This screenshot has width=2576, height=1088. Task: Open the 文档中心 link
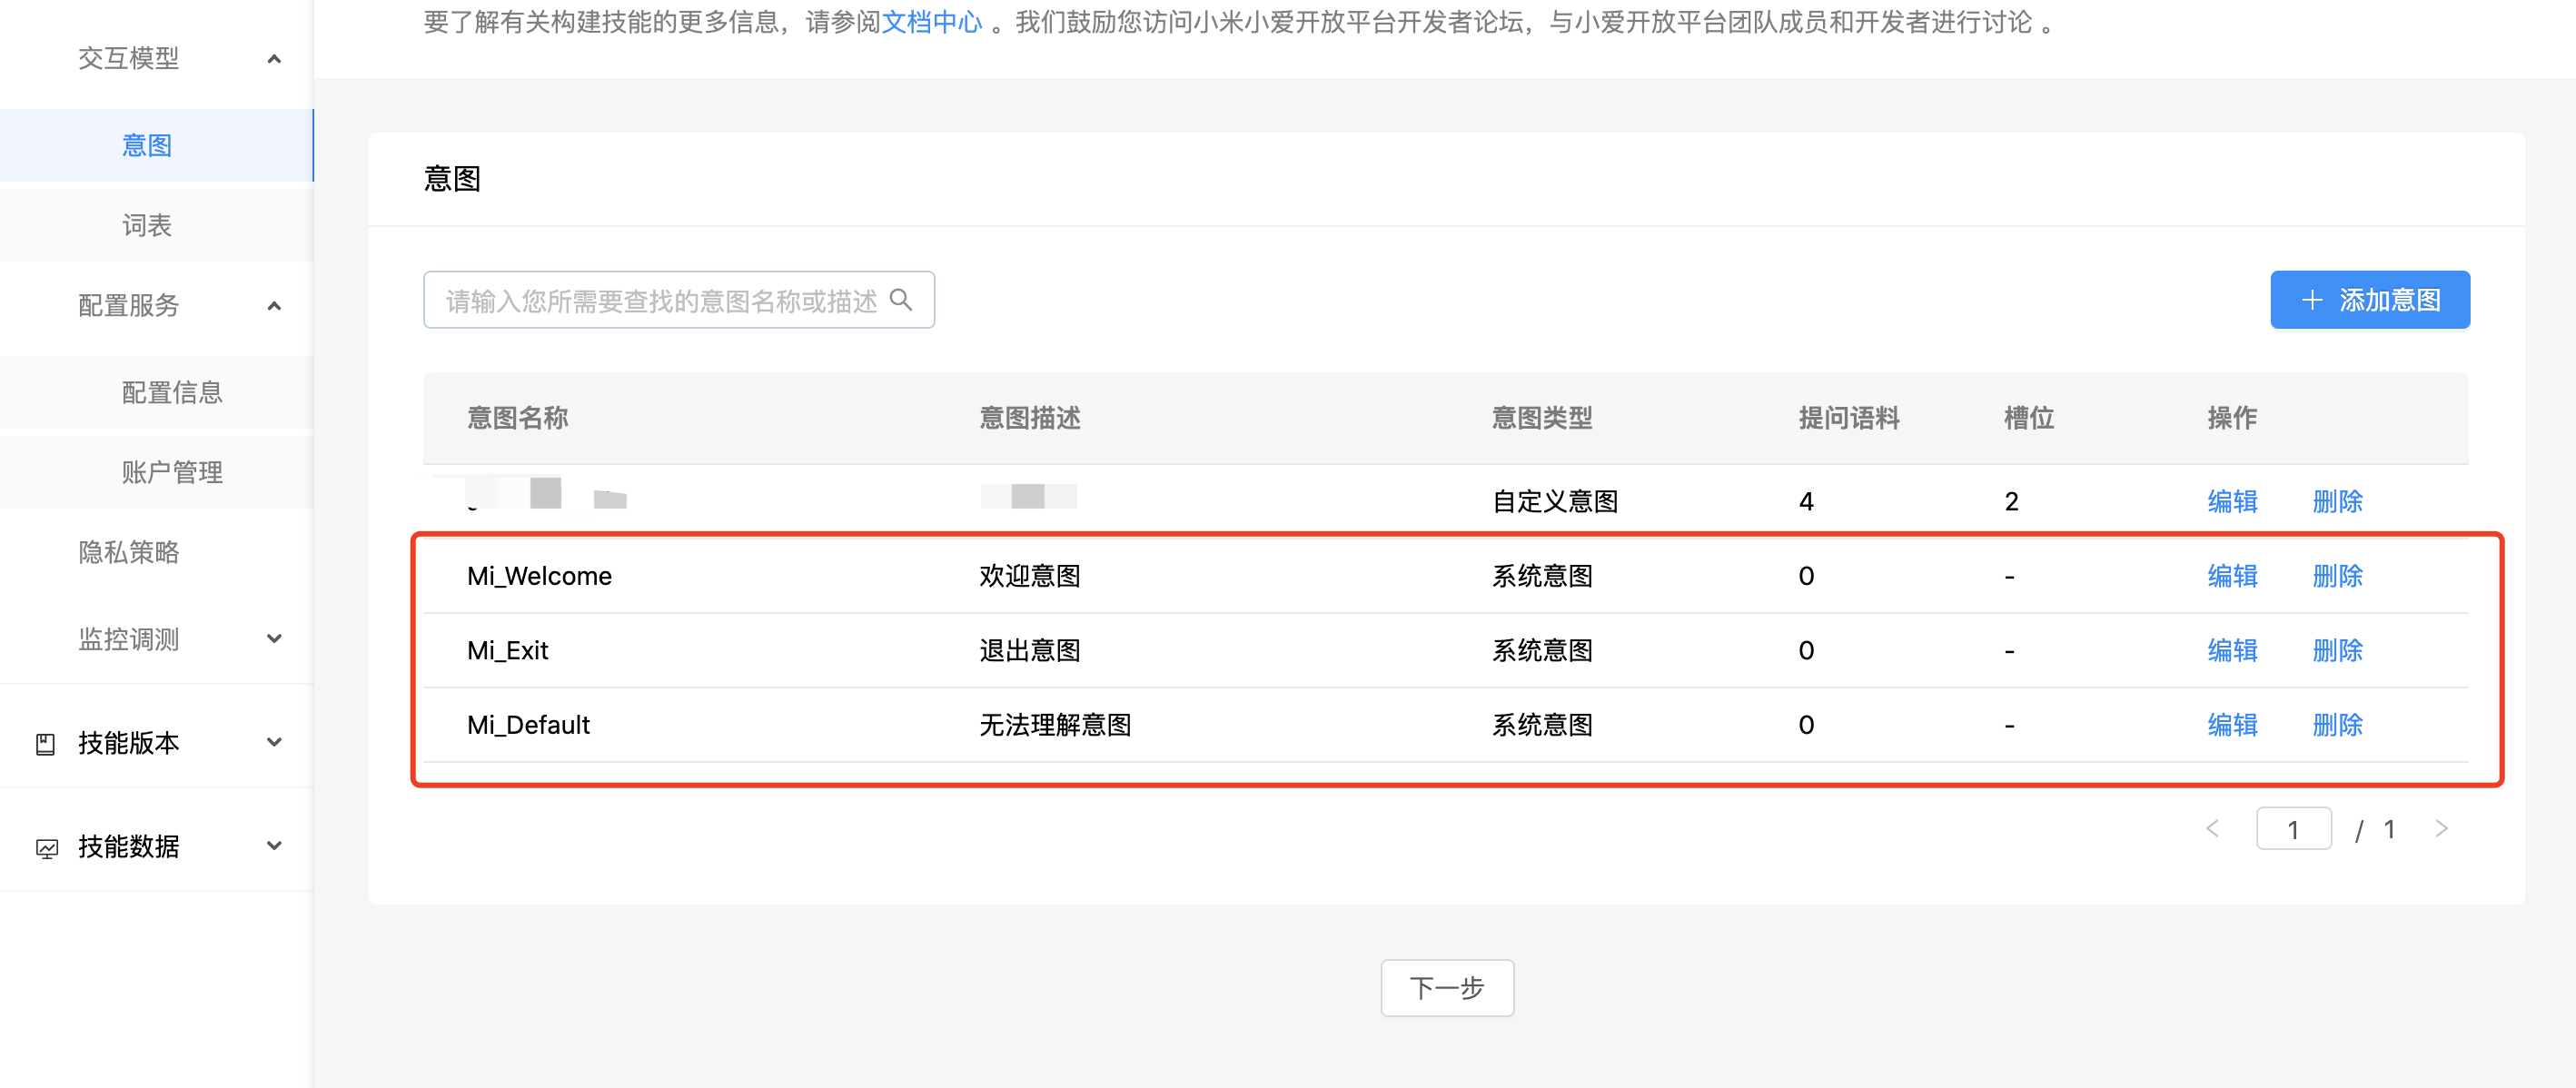click(931, 22)
